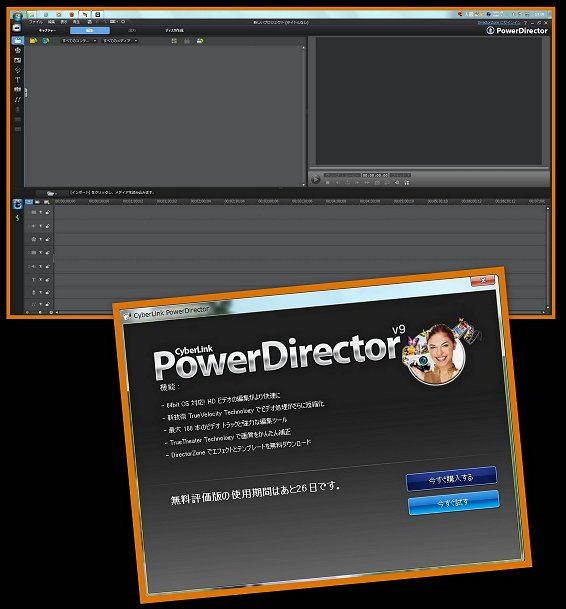The width and height of the screenshot is (566, 609).
Task: Open the track manager icon above tracks
Action: click(x=47, y=202)
